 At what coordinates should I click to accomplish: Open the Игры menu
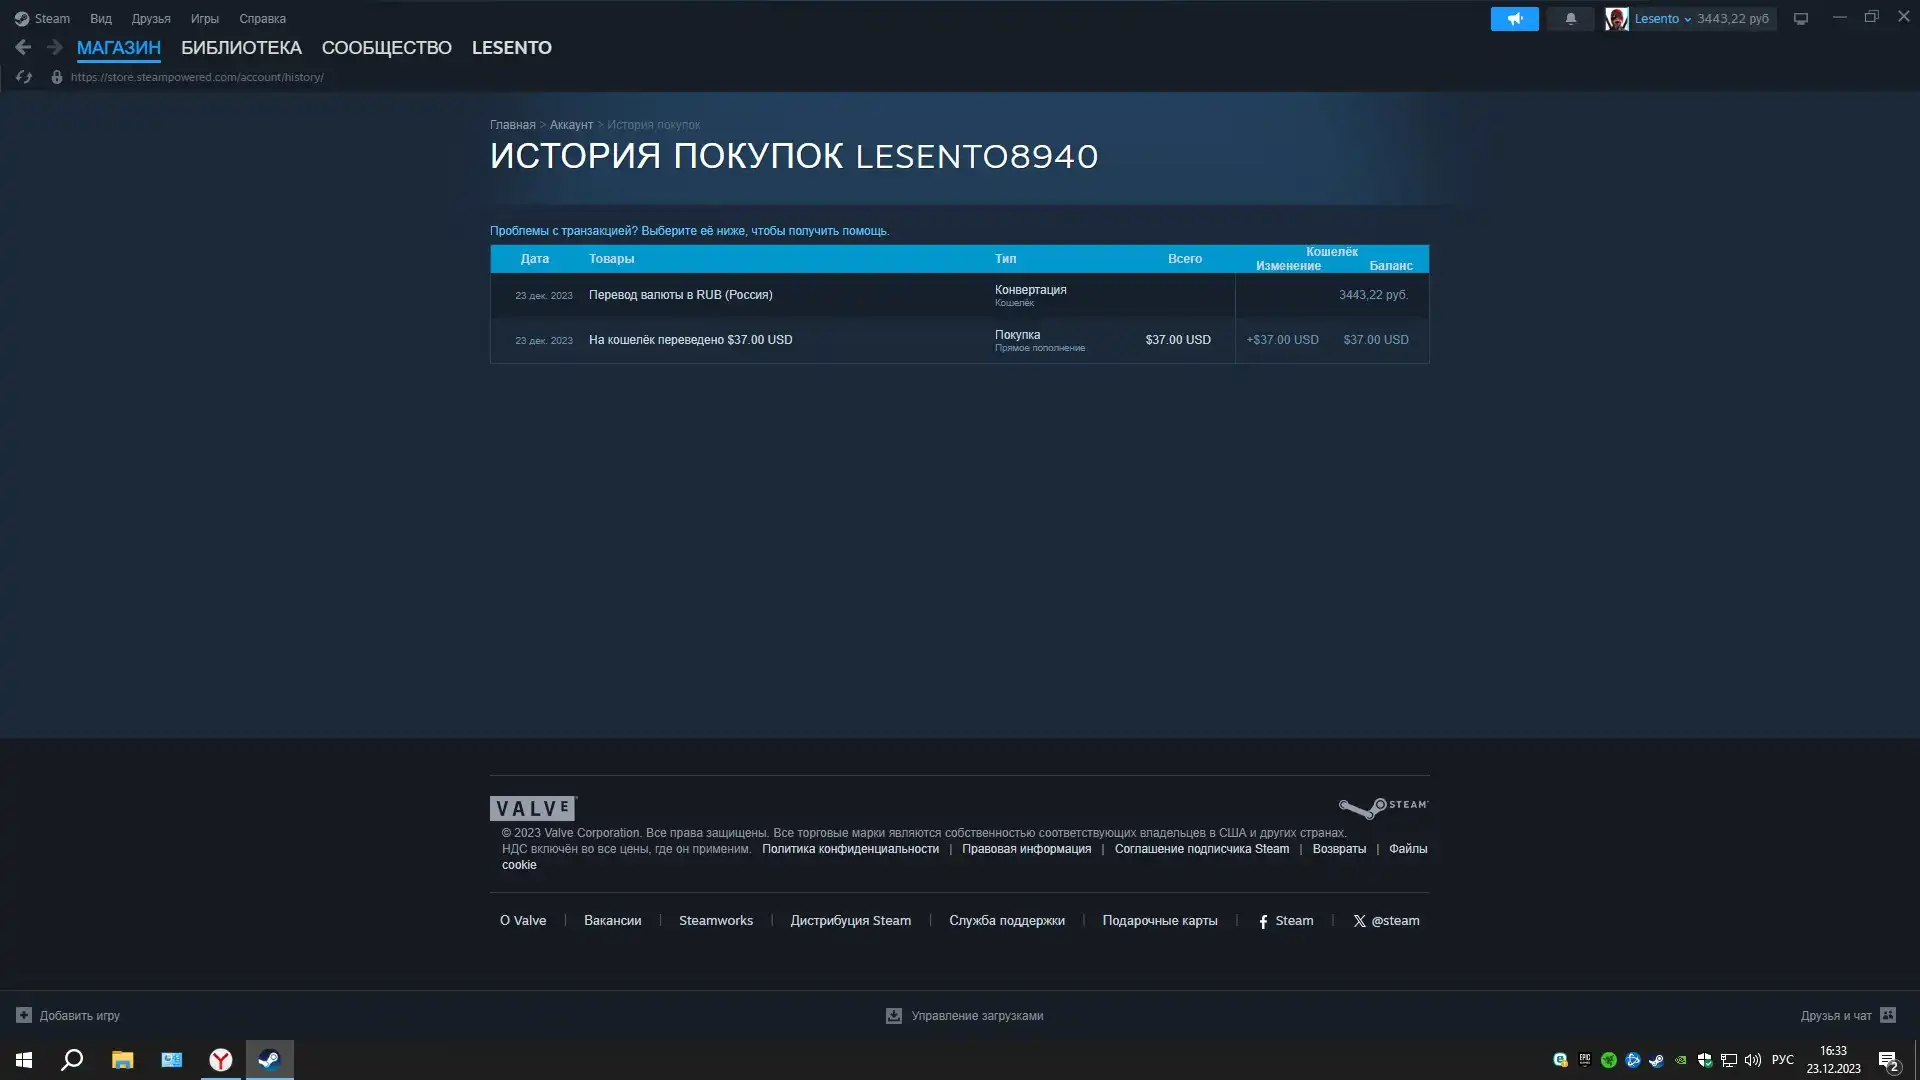(204, 19)
